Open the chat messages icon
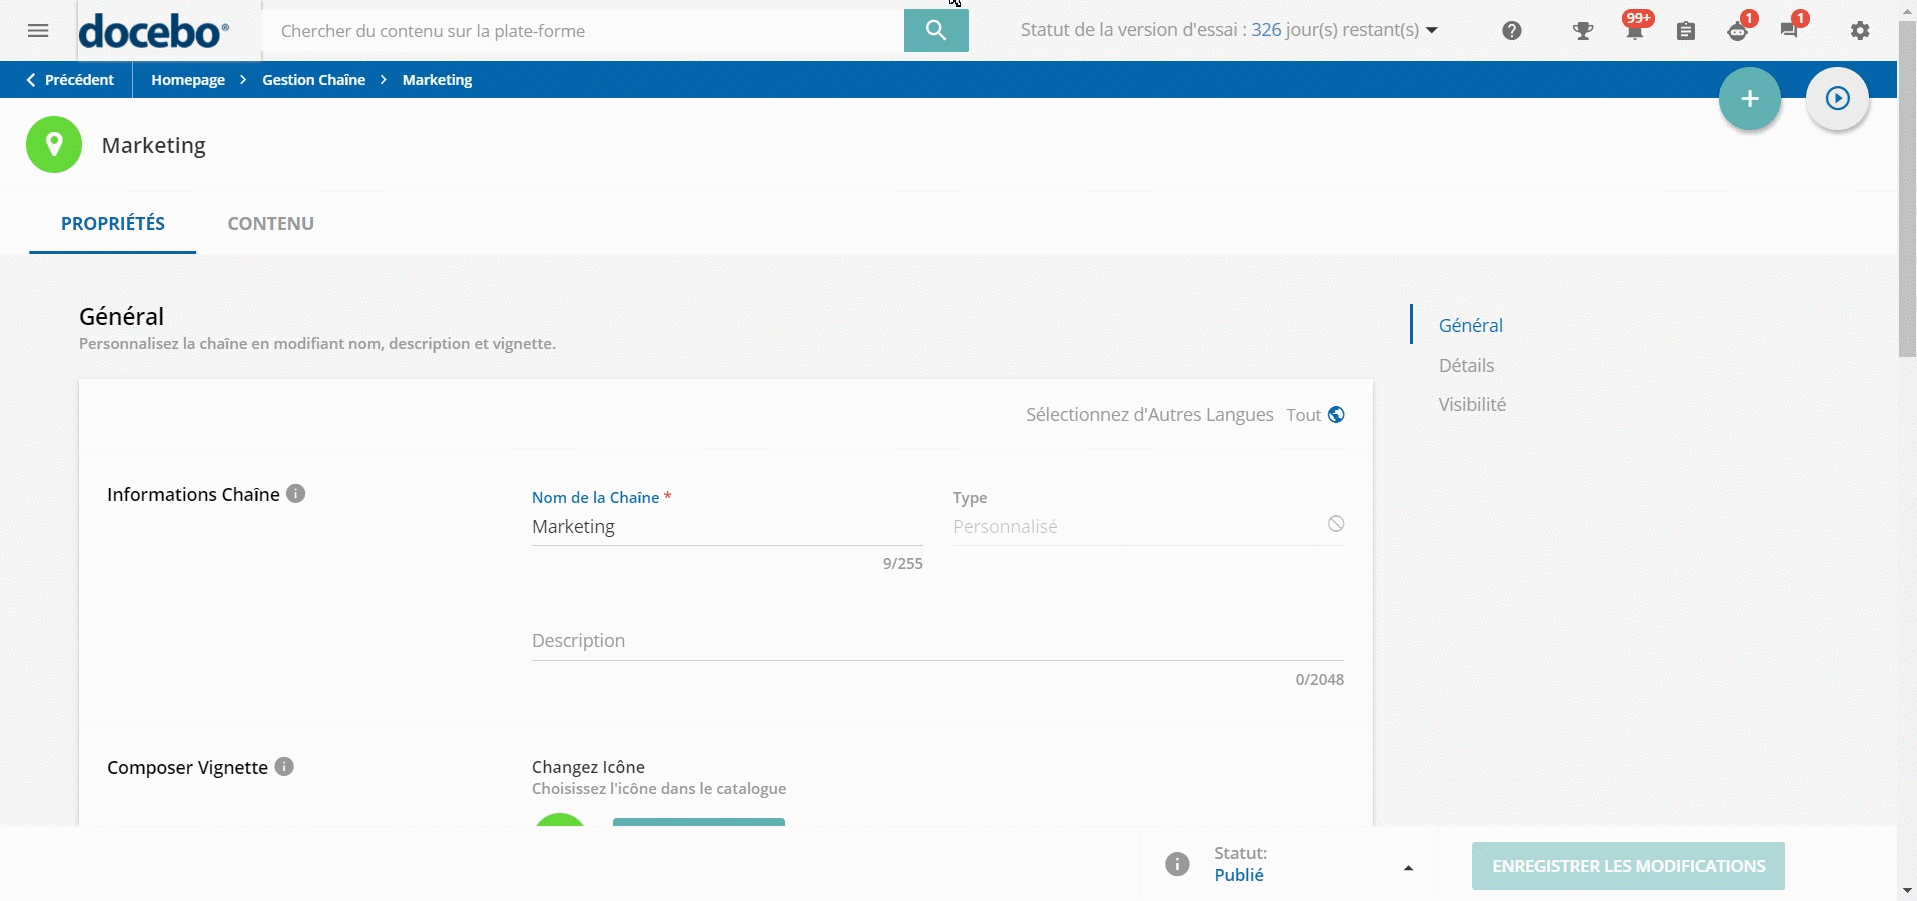This screenshot has width=1917, height=901. pos(1789,31)
